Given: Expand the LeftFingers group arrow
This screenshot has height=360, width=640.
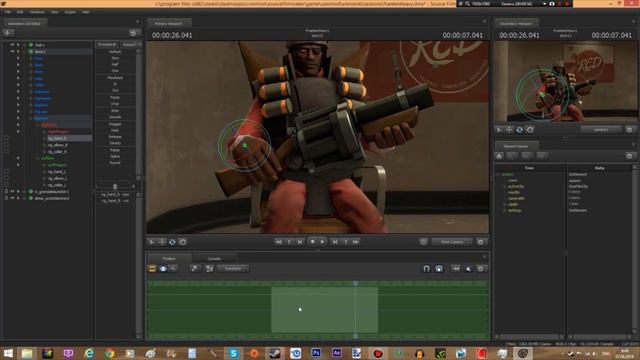Looking at the screenshot, I should pyautogui.click(x=18, y=165).
